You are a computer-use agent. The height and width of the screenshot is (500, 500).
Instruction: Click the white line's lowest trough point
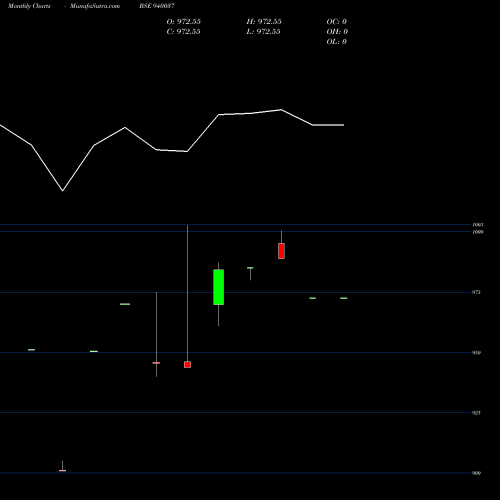coord(63,191)
